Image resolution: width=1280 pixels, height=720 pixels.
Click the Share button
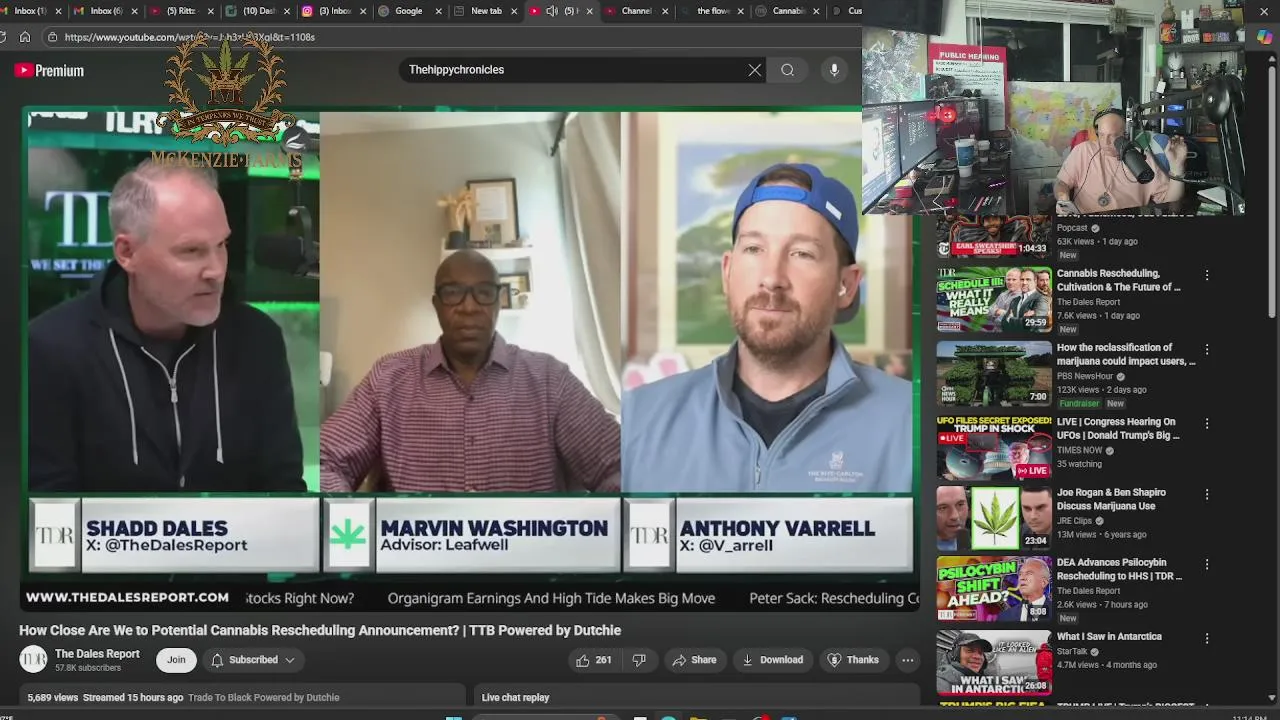point(694,660)
